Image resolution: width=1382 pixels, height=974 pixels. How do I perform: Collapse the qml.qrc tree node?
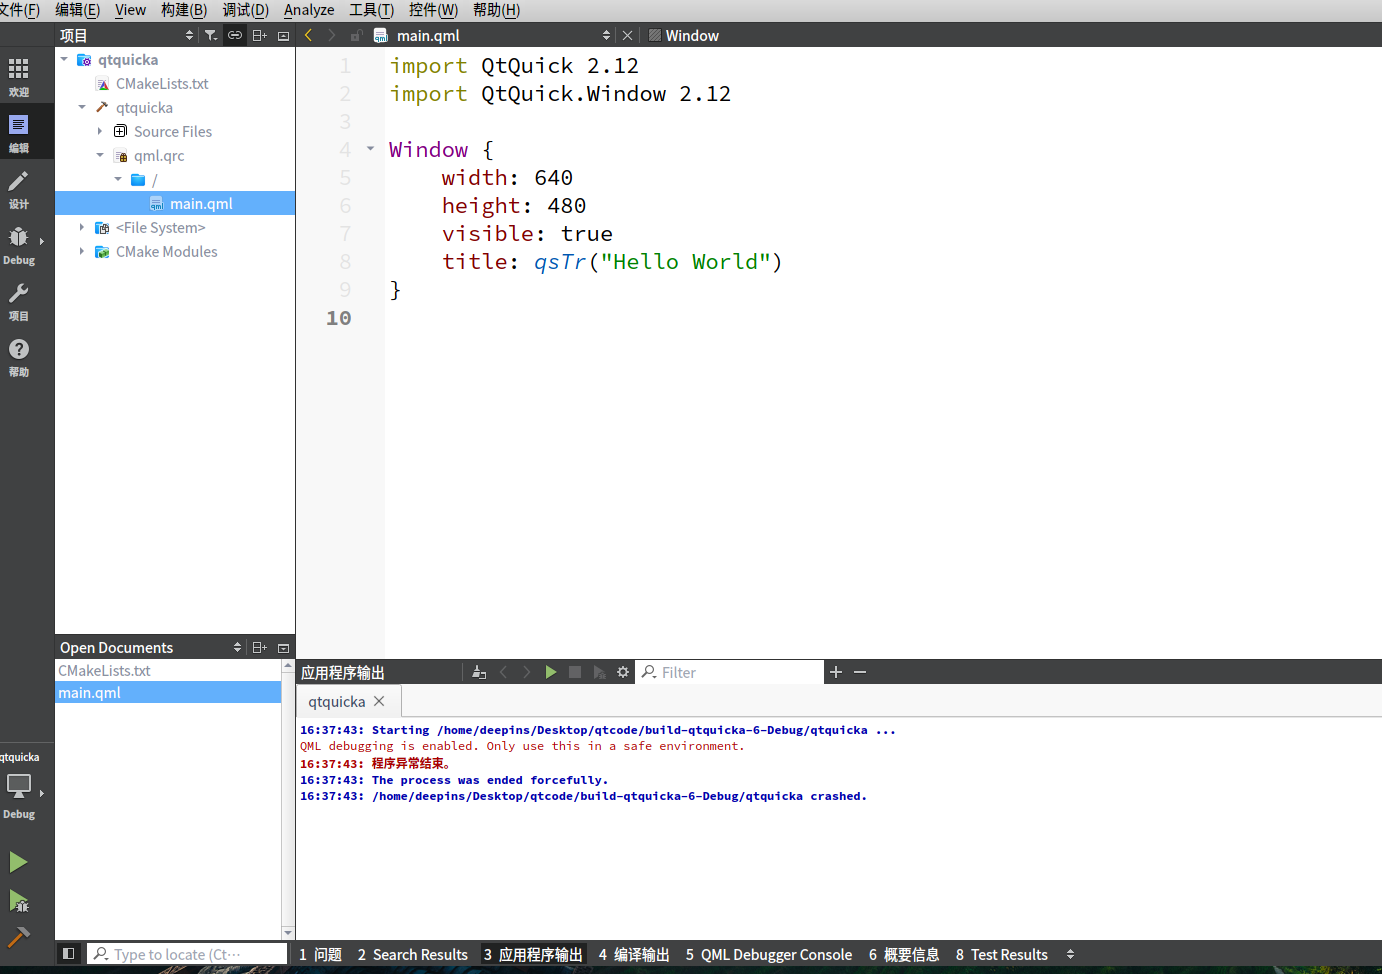[x=100, y=155]
